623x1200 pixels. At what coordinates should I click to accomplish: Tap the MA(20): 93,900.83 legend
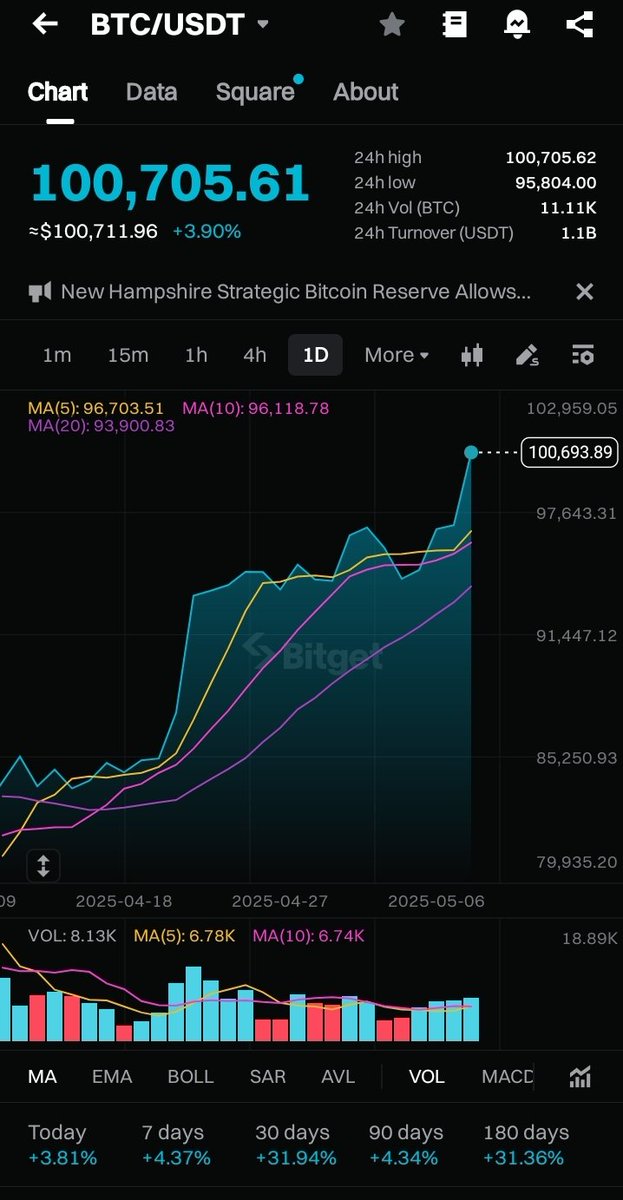pyautogui.click(x=101, y=426)
